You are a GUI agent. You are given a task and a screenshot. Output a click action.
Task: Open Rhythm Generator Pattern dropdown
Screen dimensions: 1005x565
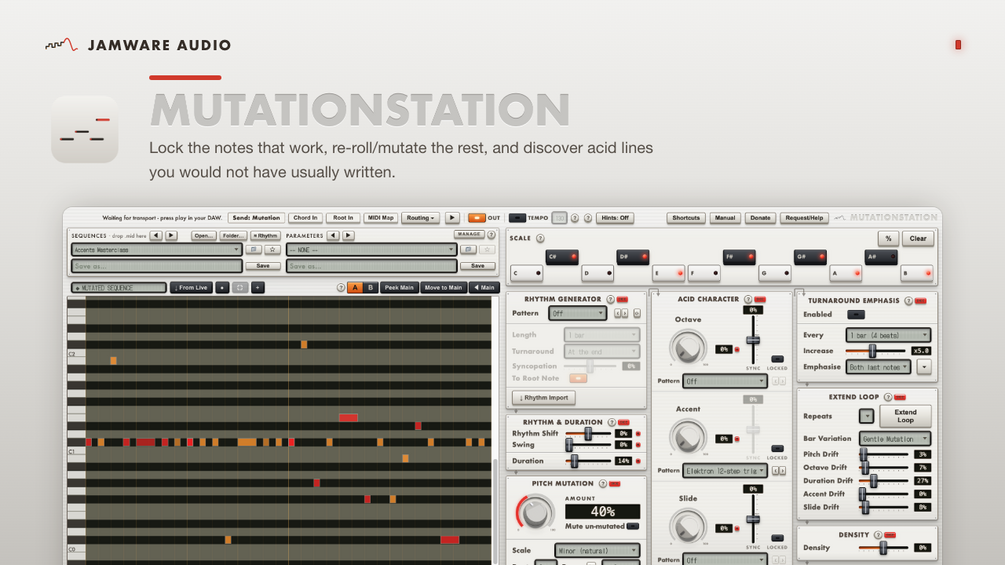(577, 313)
